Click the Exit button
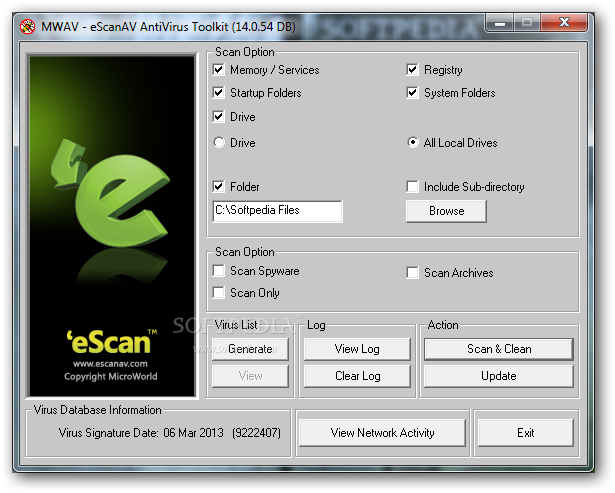 [x=525, y=433]
